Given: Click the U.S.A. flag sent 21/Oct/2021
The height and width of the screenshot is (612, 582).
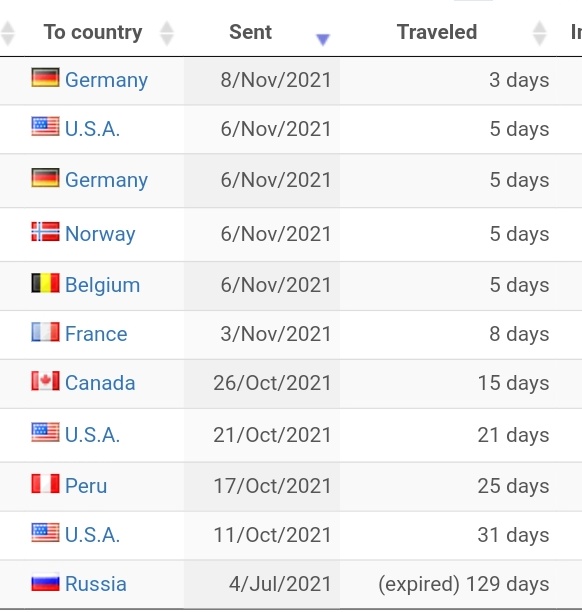Looking at the screenshot, I should [x=45, y=432].
